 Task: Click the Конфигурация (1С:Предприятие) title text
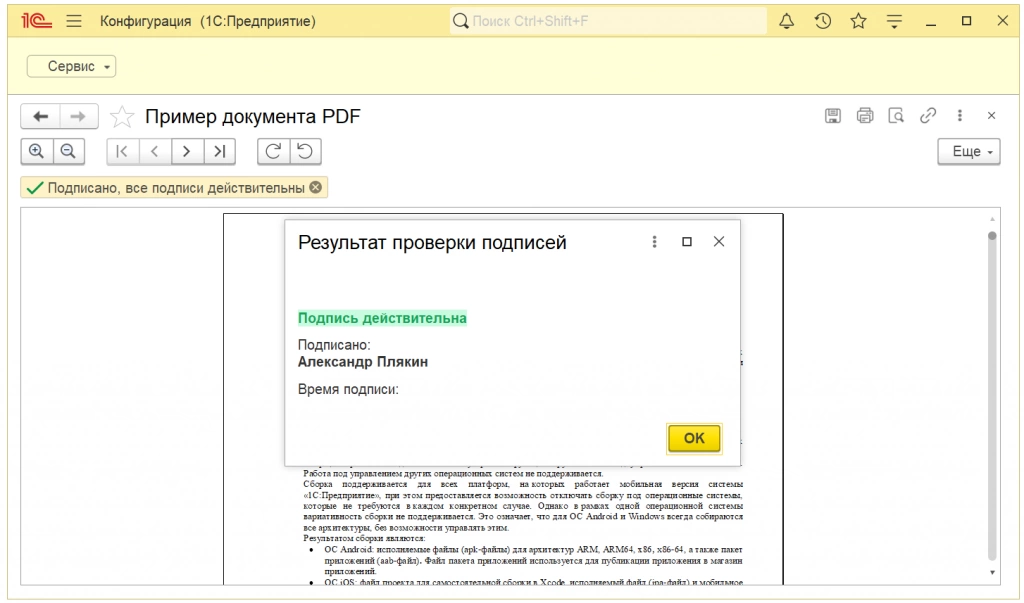[x=208, y=21]
